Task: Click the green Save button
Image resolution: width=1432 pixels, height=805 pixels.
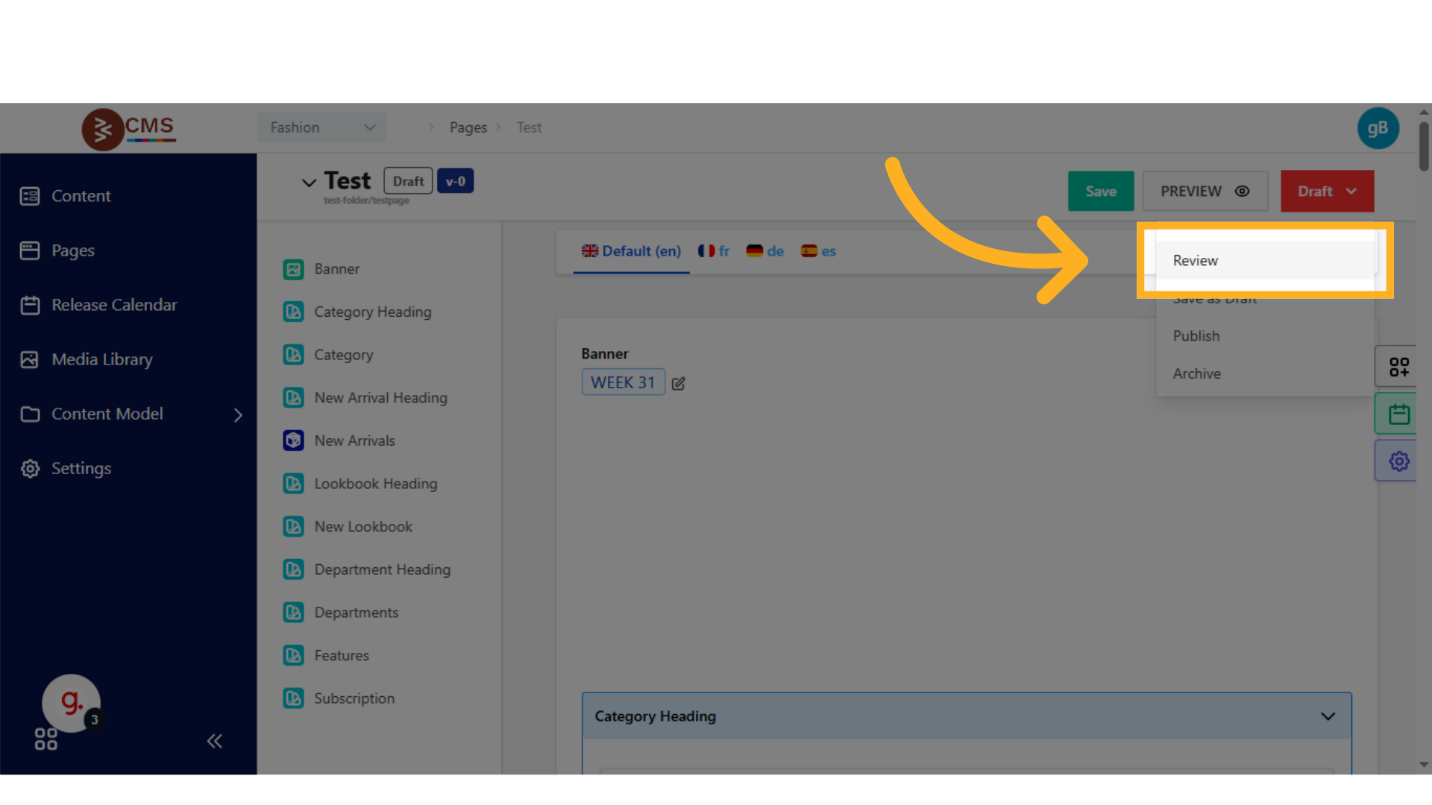Action: point(1100,191)
